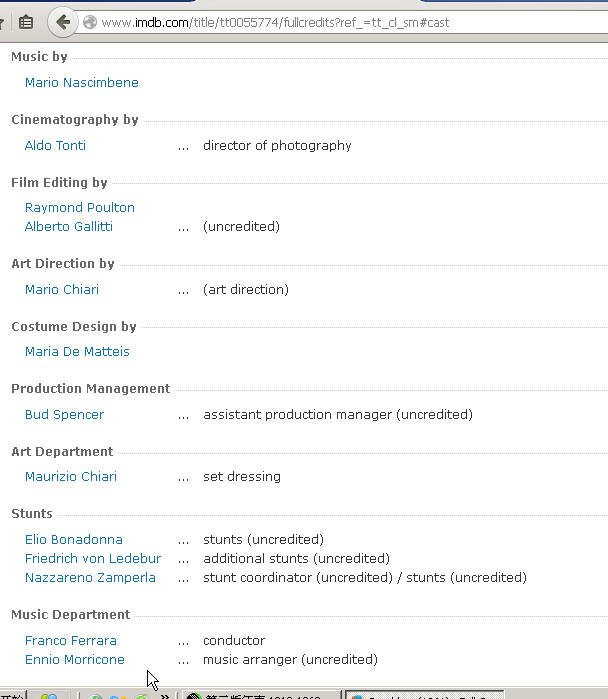
Task: Click the Maurizio Chiari set dressing link
Action: (71, 477)
